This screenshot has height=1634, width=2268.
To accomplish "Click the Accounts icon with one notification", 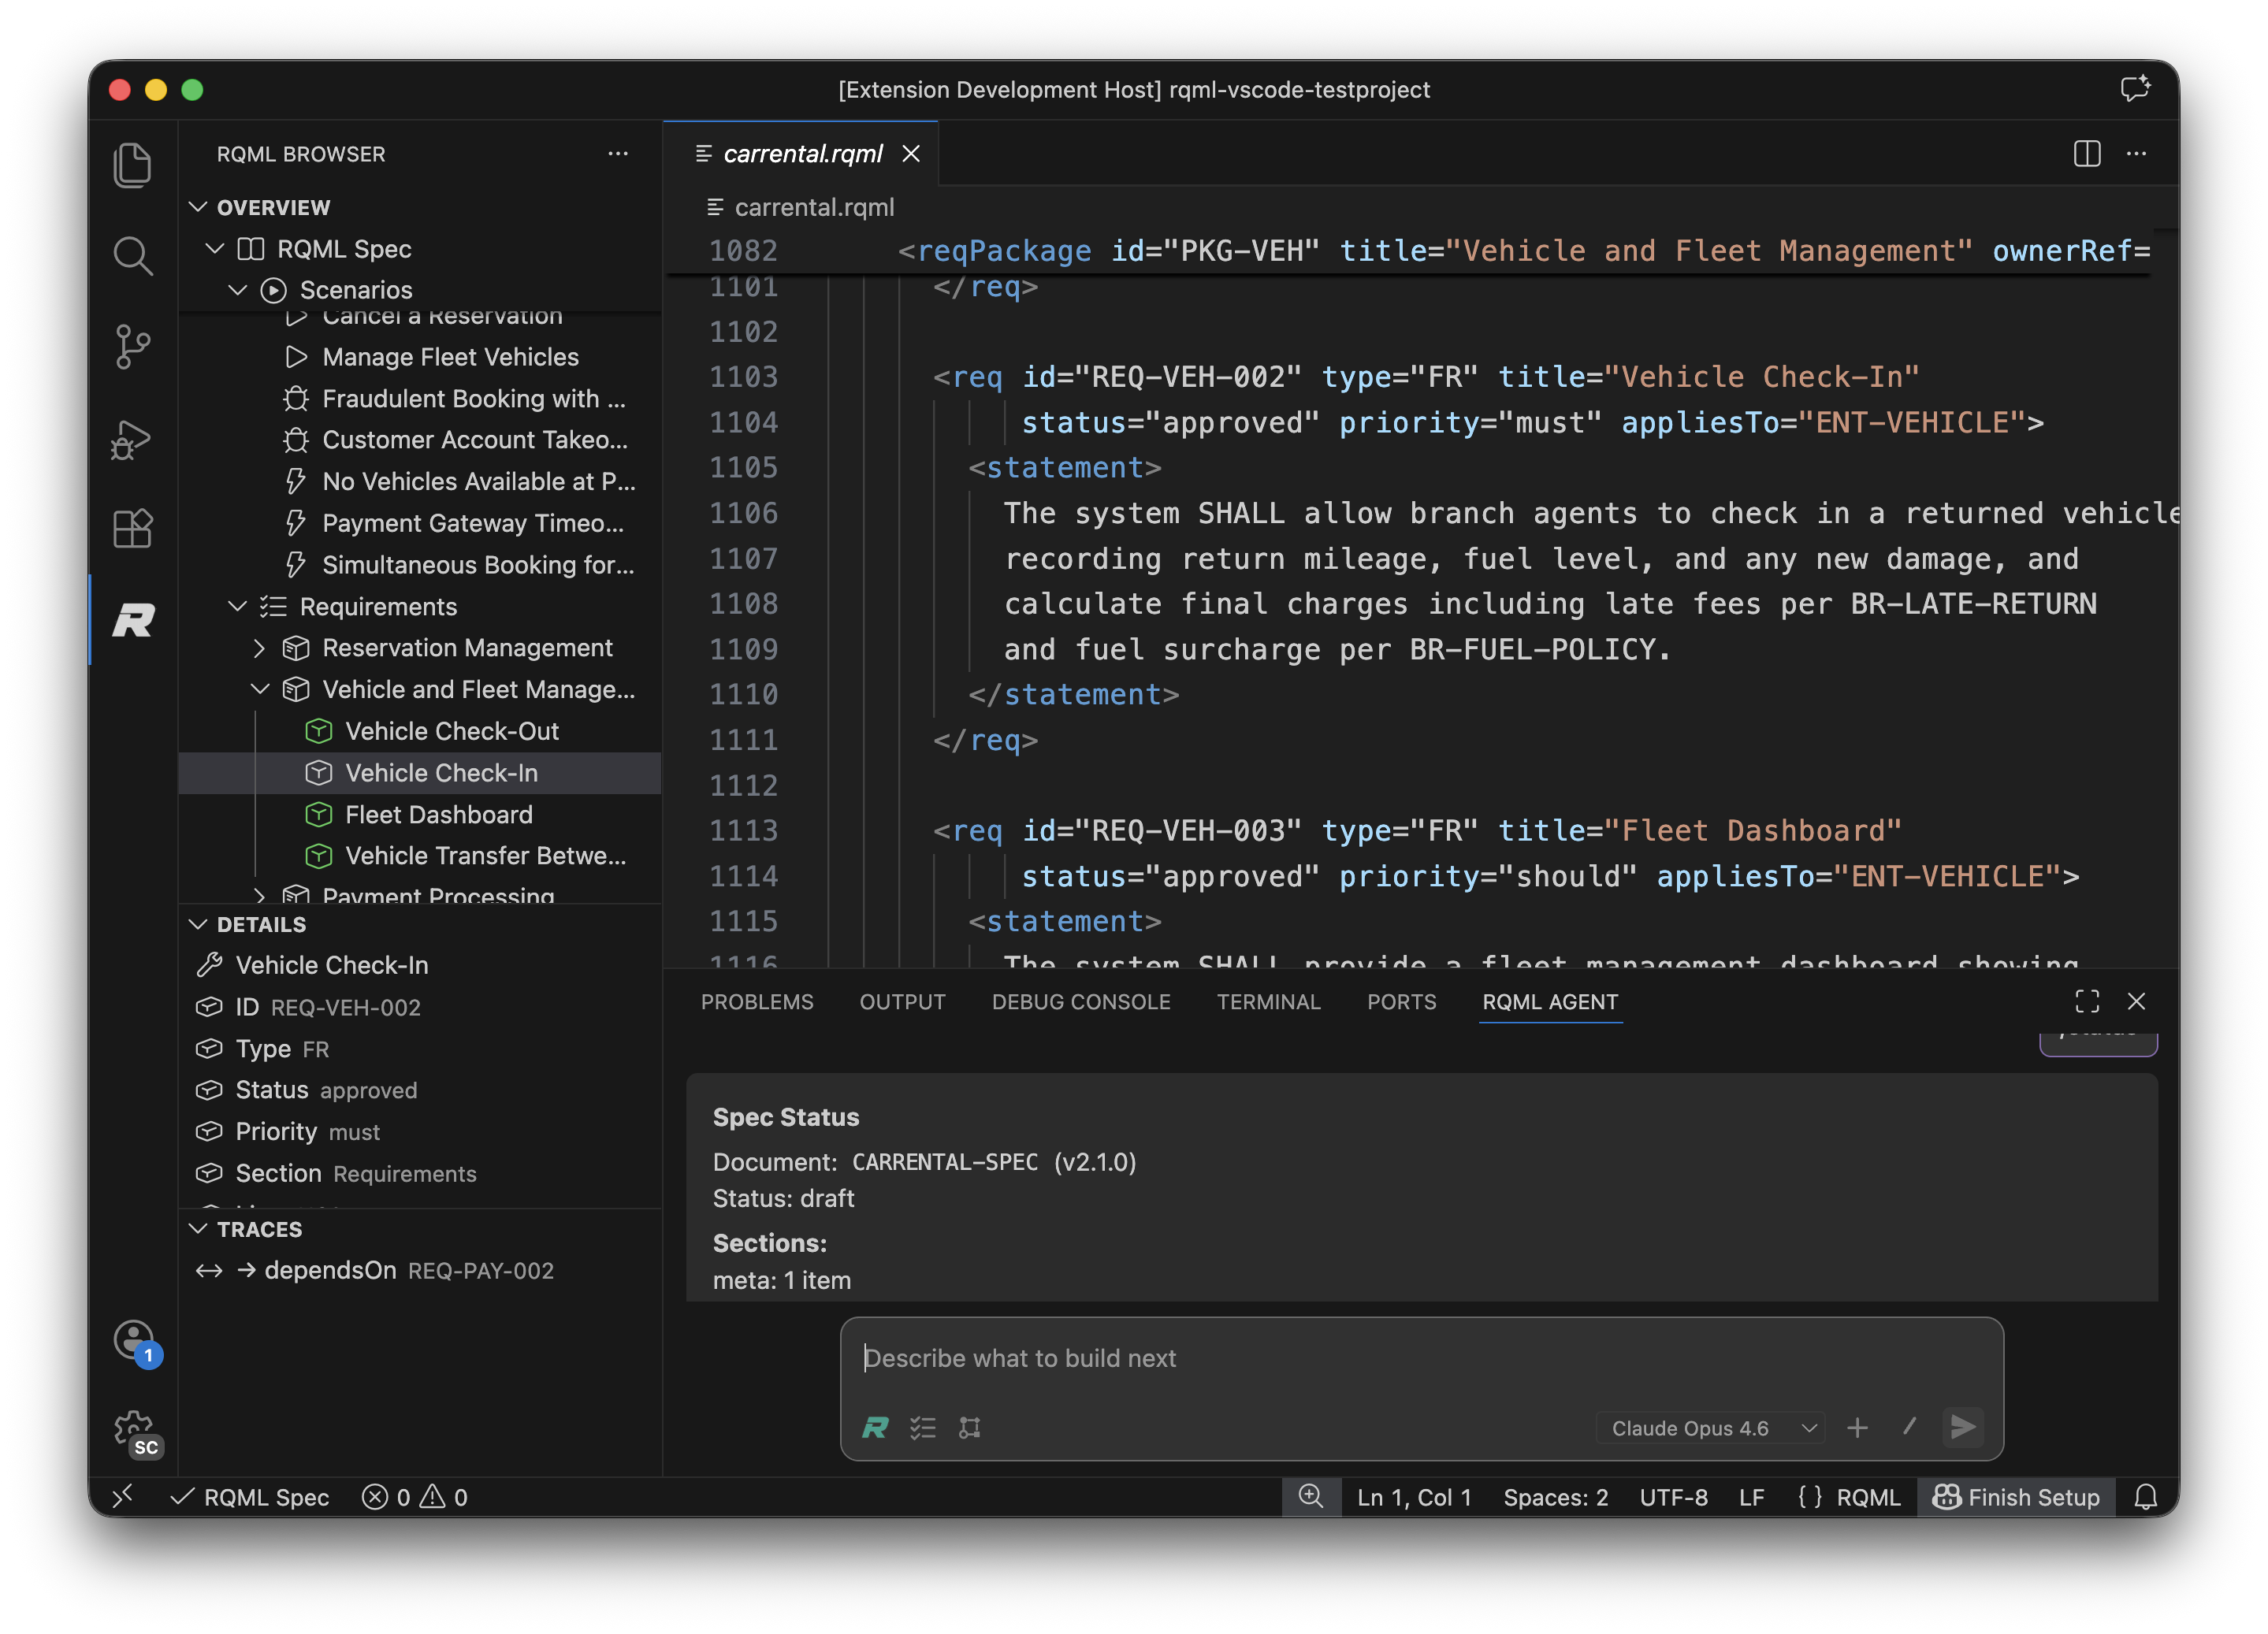I will 133,1341.
